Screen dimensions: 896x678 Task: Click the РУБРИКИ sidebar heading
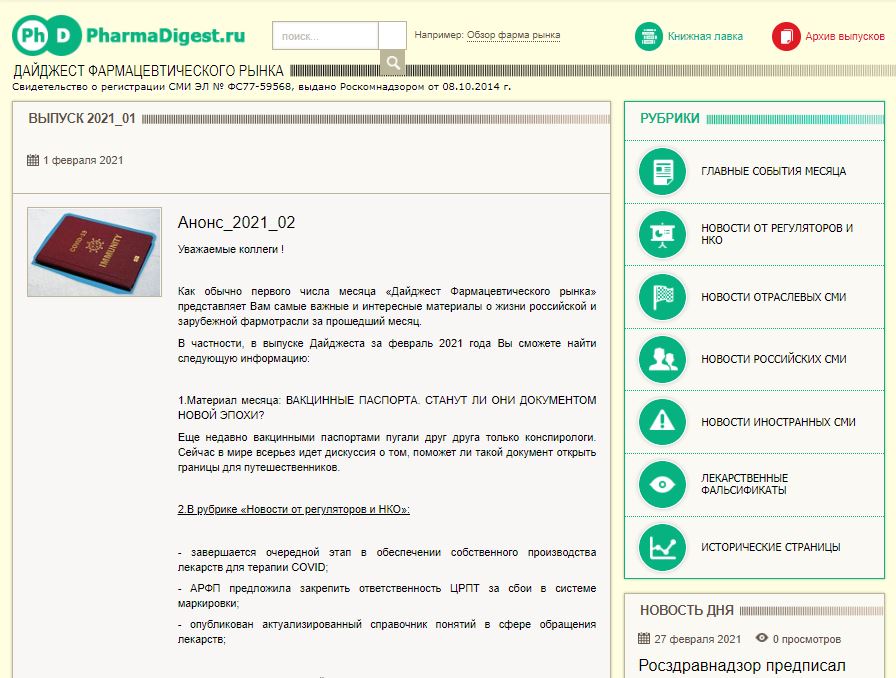click(670, 118)
